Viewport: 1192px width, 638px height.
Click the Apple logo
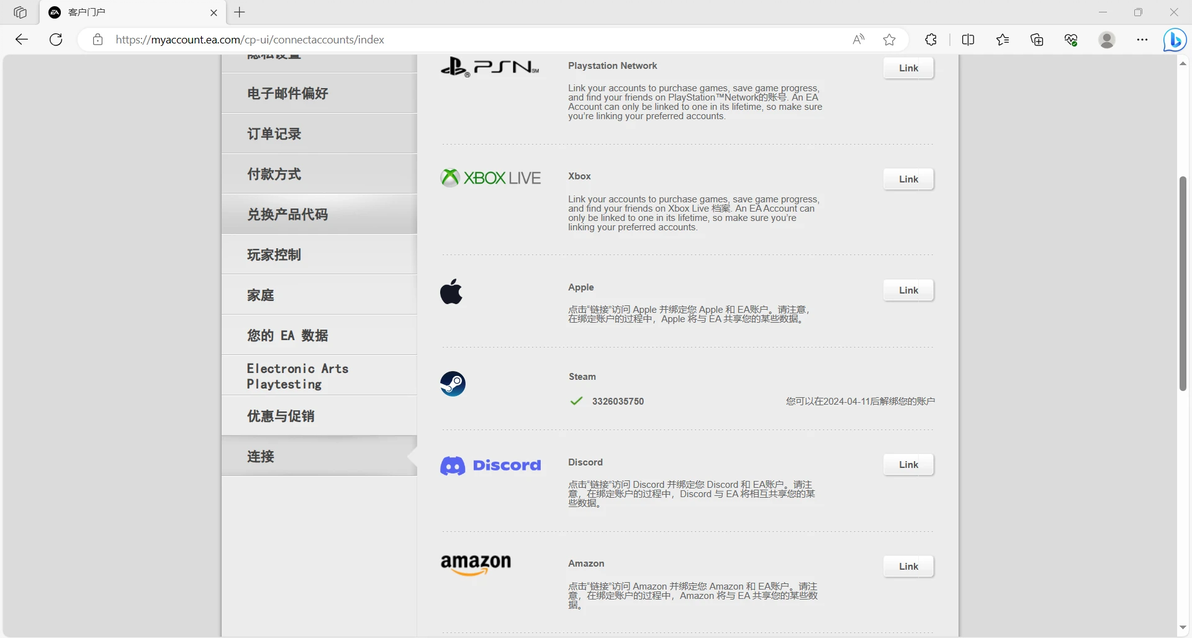451,291
